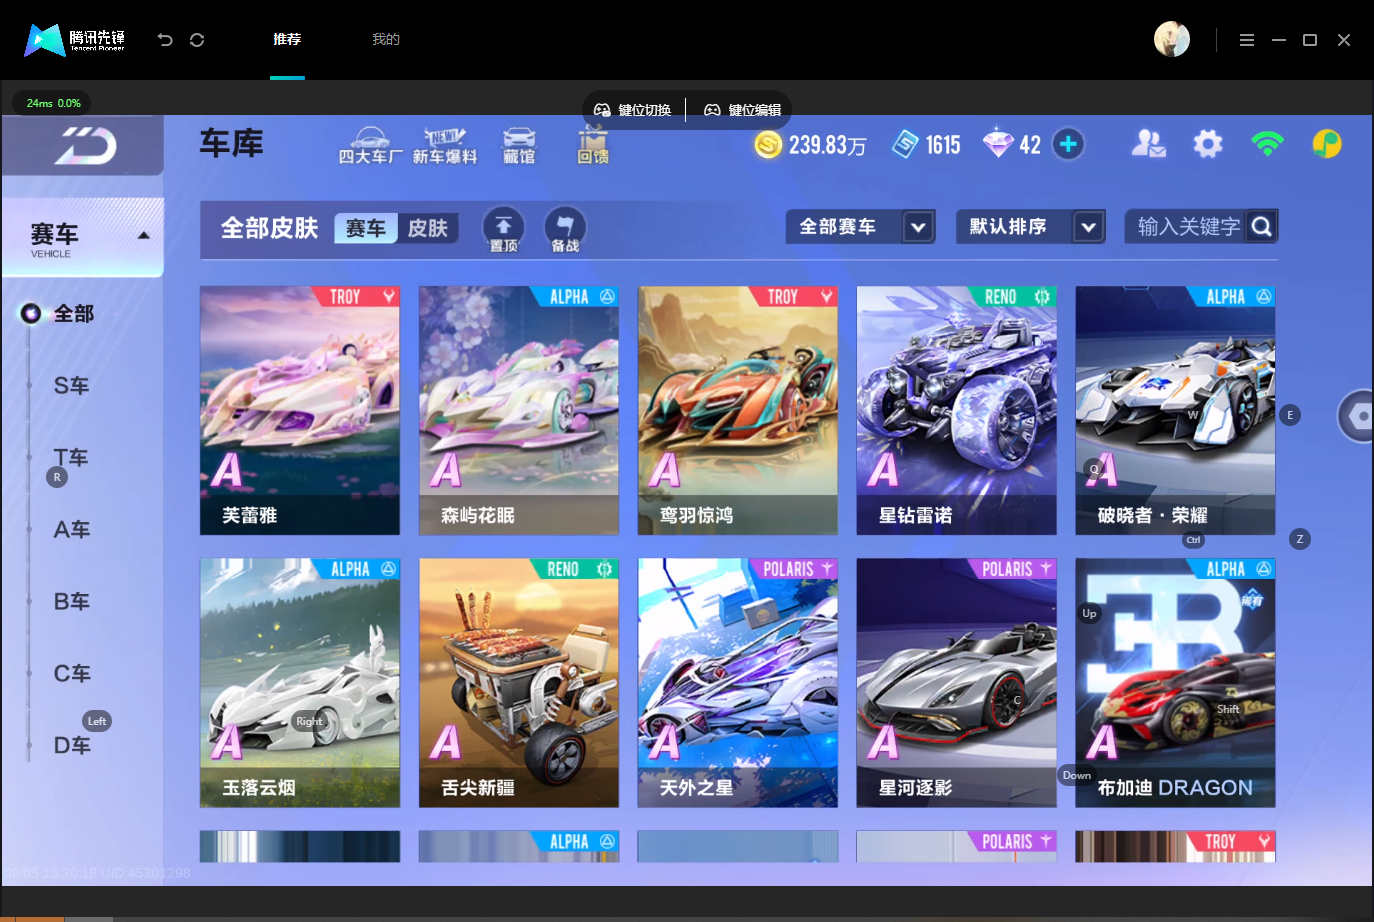Screen dimensions: 1374x922
Task: Click the blue ticket currency icon
Action: [906, 145]
